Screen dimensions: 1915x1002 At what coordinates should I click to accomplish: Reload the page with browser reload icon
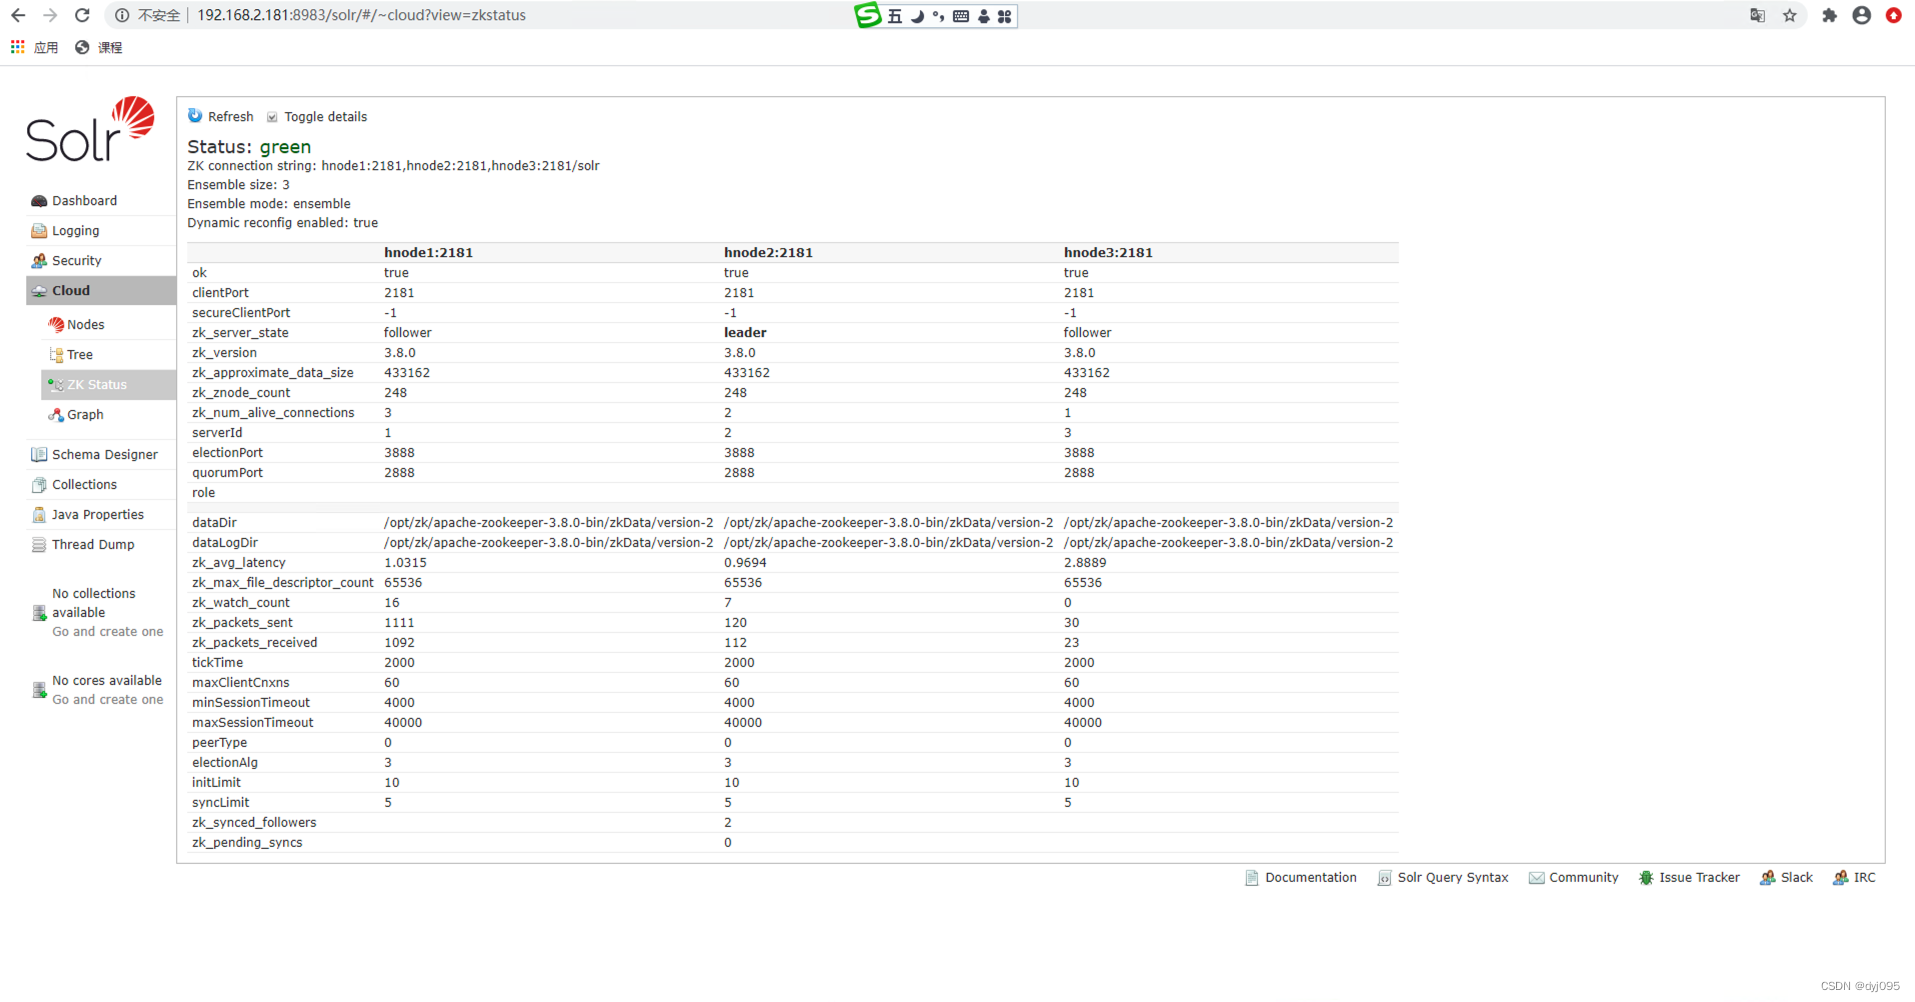click(x=82, y=15)
